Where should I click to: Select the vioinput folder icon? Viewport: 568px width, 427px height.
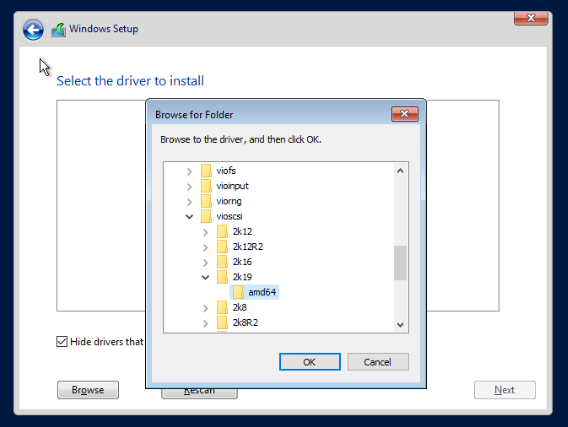pos(206,186)
